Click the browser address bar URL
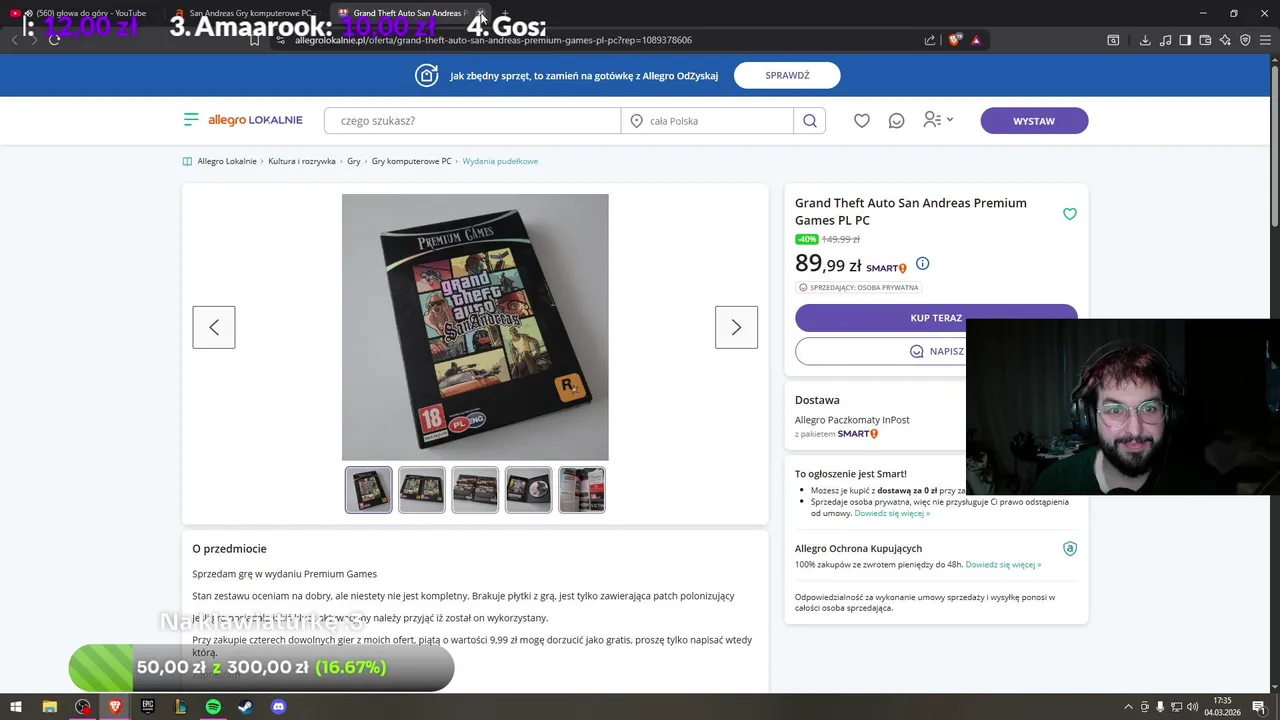 [x=493, y=40]
